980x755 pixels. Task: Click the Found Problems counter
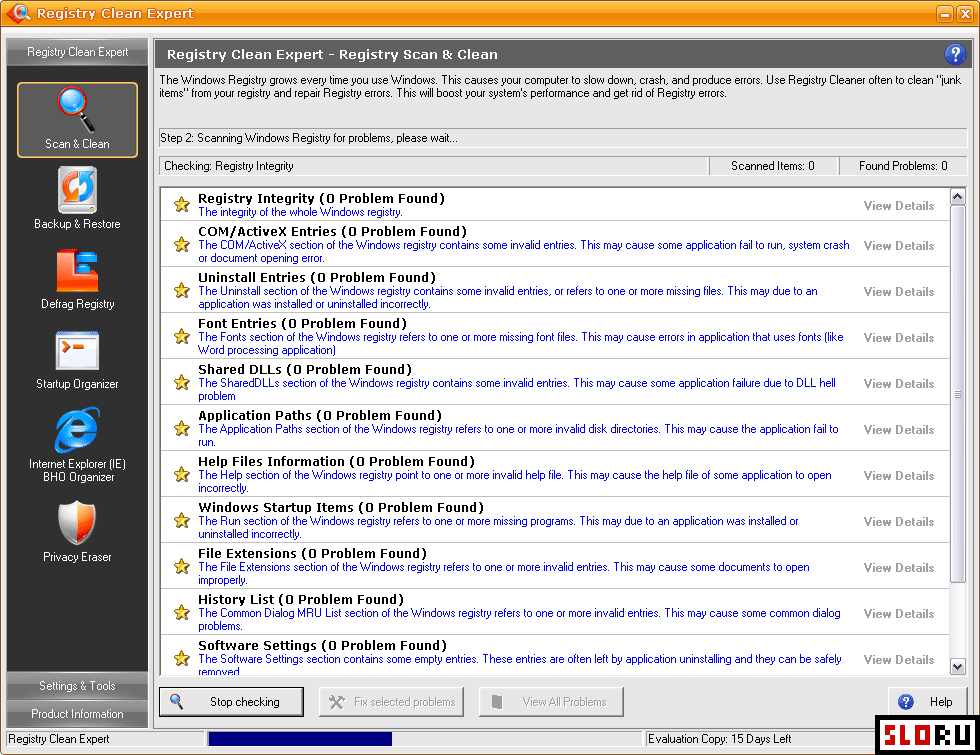902,166
